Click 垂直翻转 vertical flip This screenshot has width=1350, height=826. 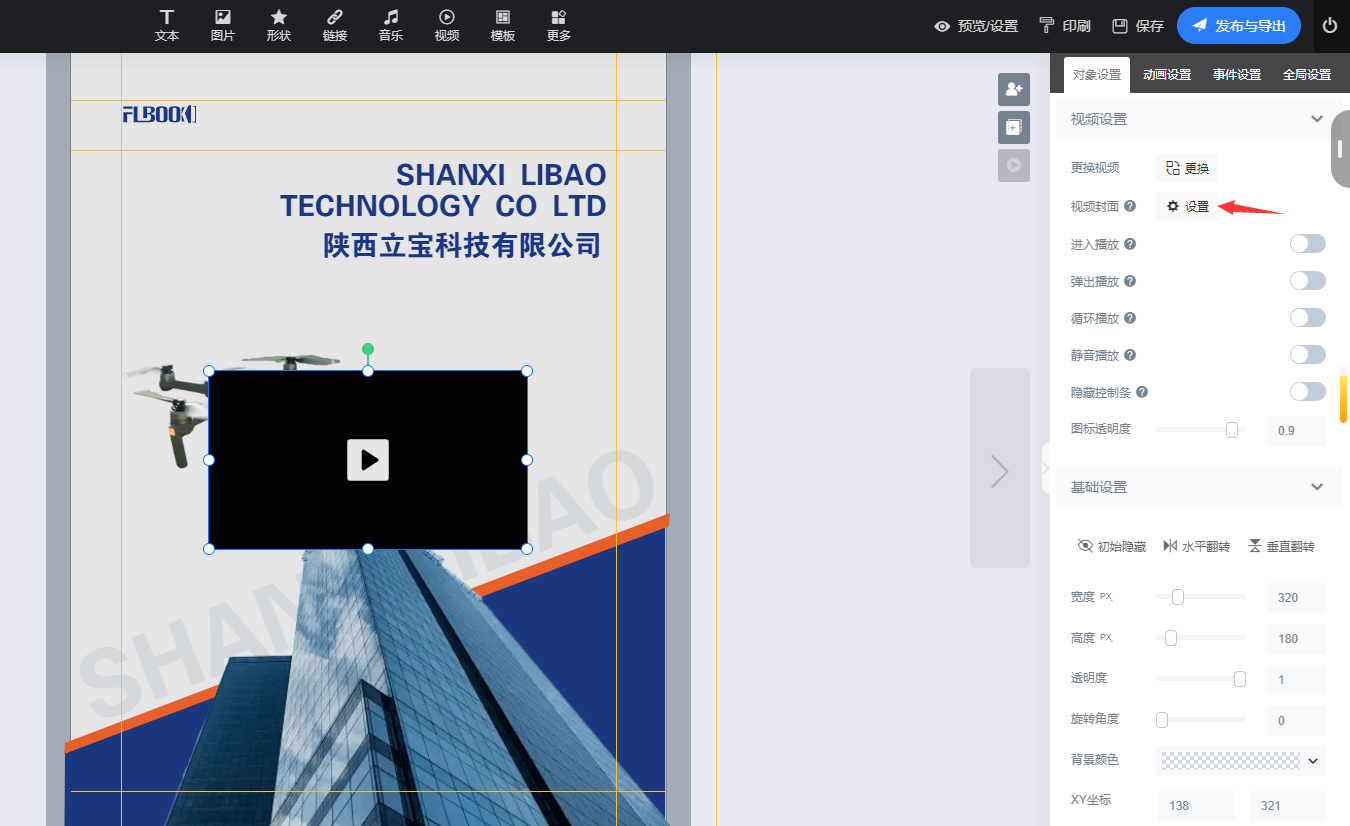1281,546
